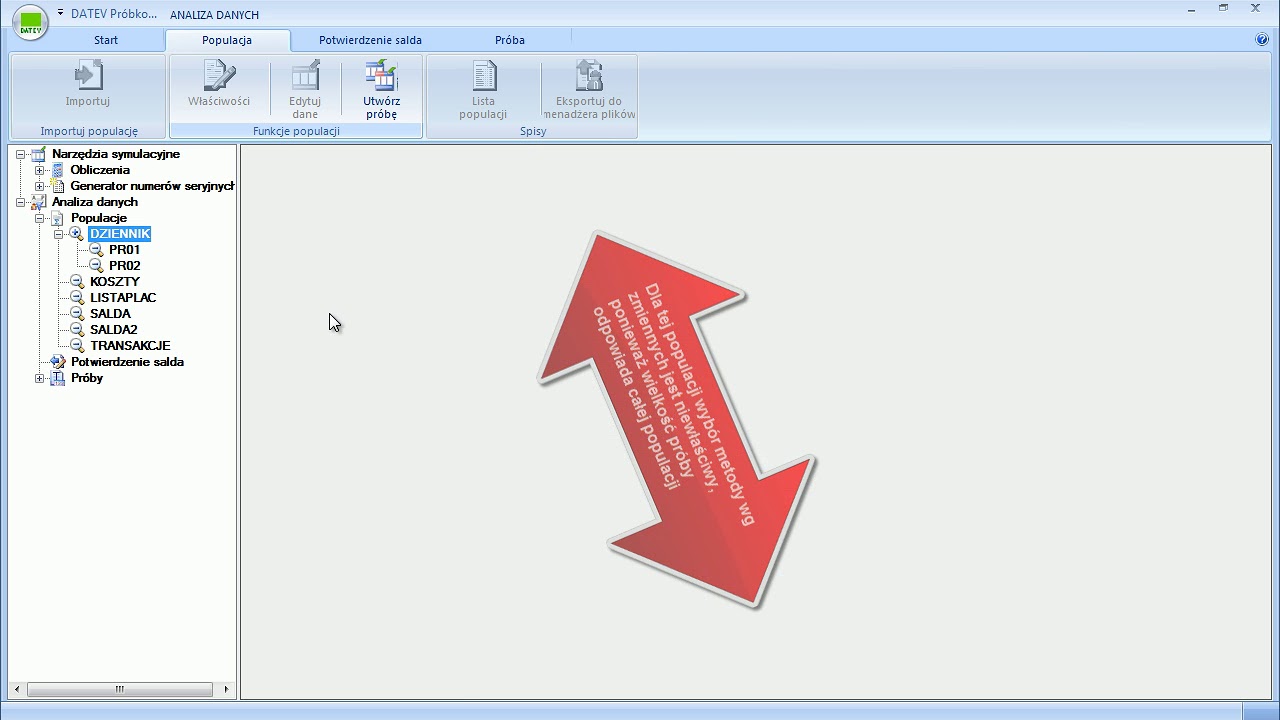Viewport: 1280px width, 720px height.
Task: Click the Generator numerów seryjnych icon
Action: pyautogui.click(x=57, y=186)
